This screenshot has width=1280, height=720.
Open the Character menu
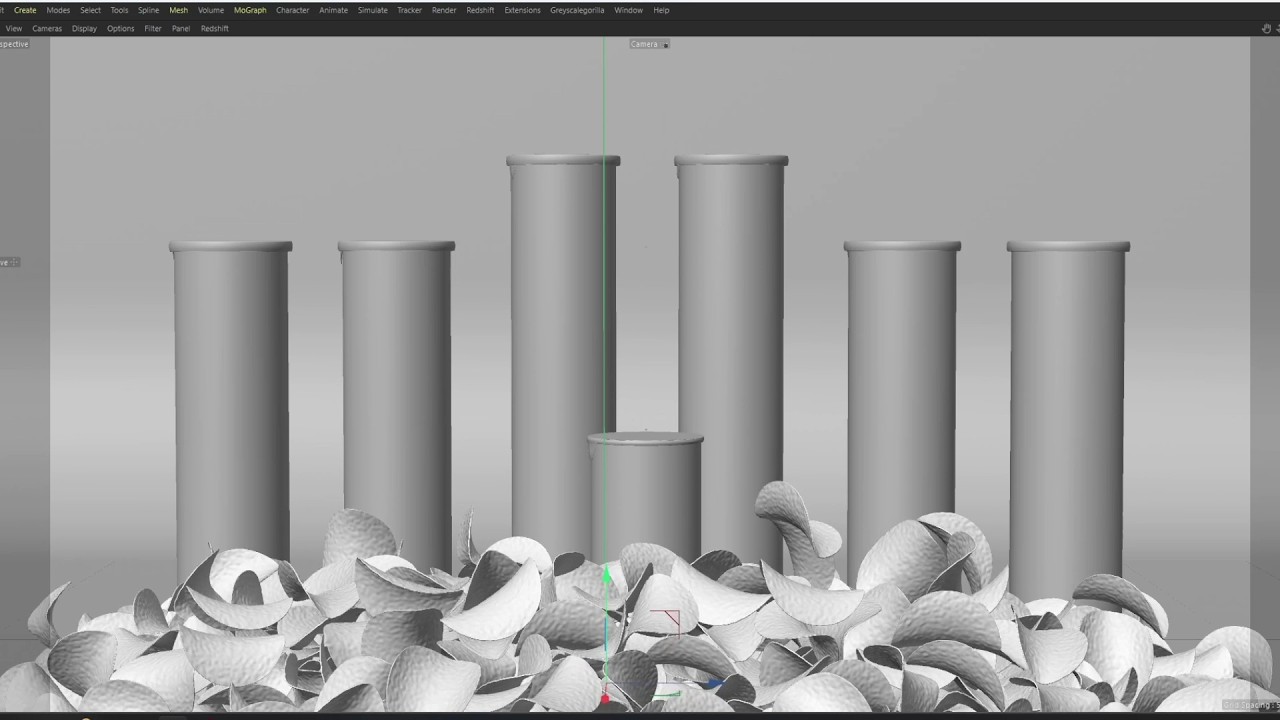(x=292, y=10)
